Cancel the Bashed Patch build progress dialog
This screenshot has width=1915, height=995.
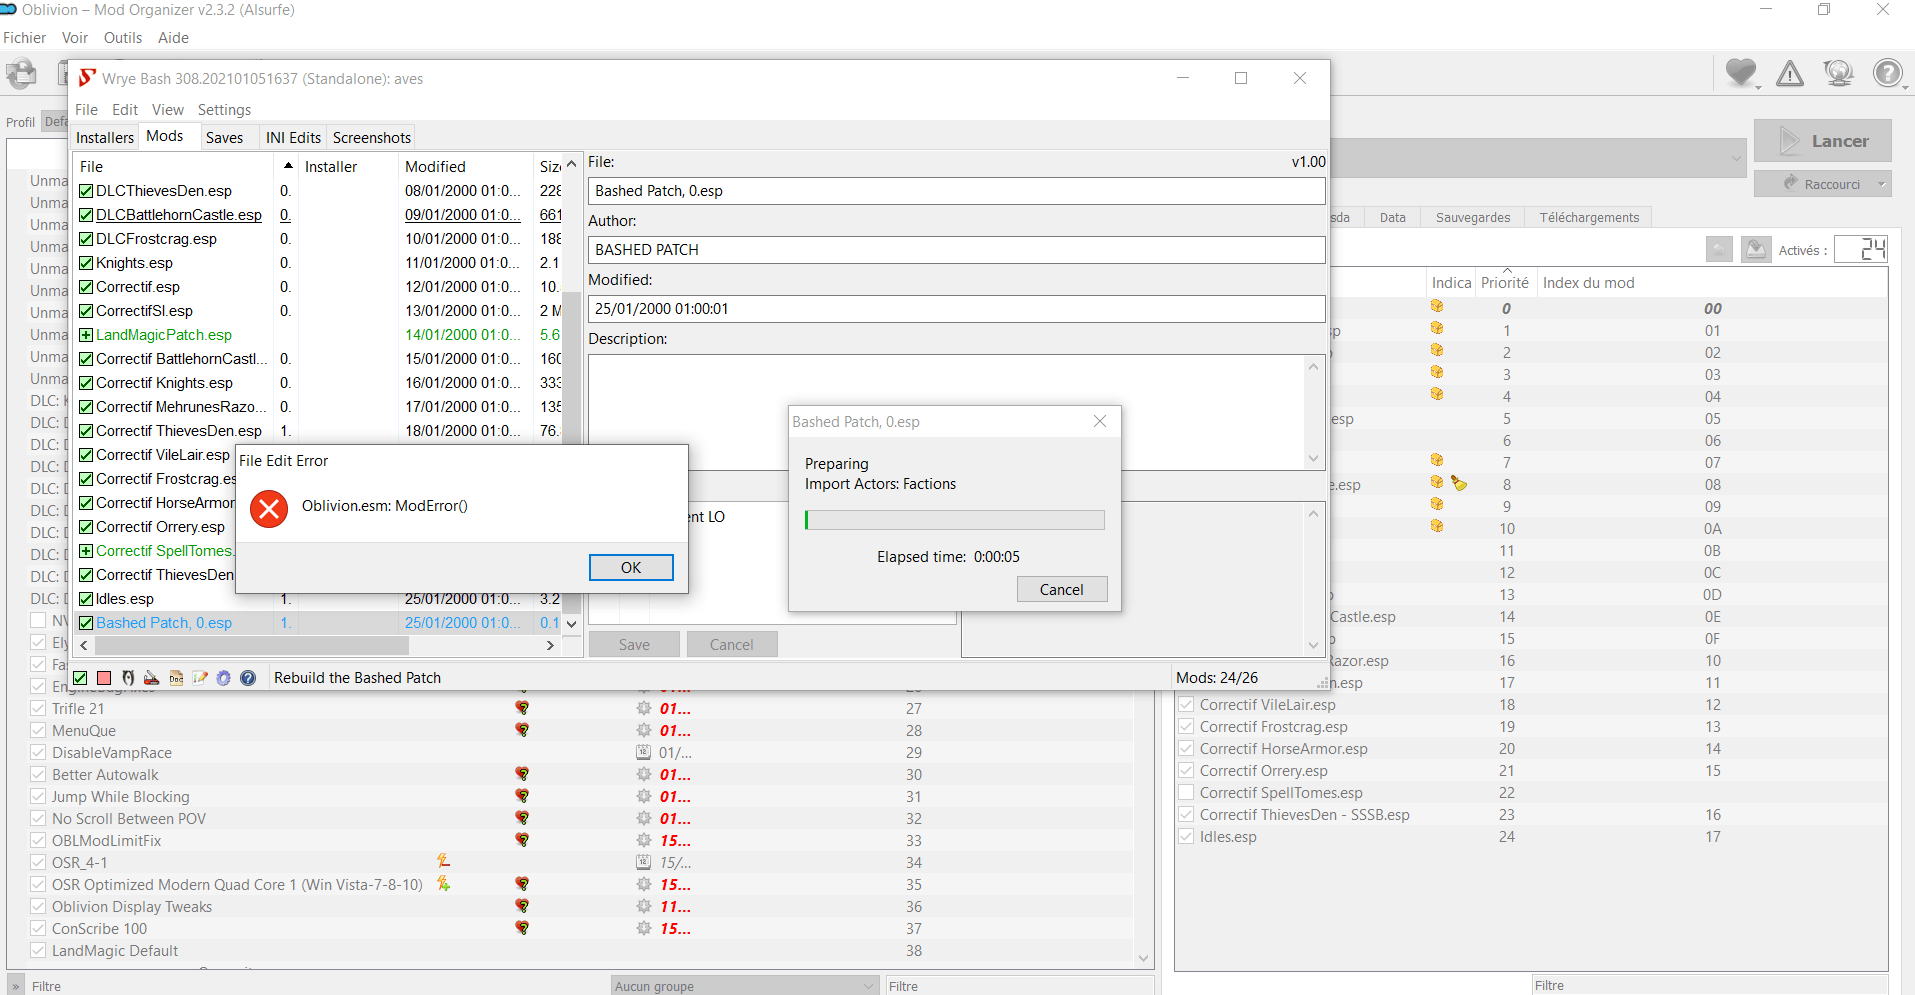1061,589
